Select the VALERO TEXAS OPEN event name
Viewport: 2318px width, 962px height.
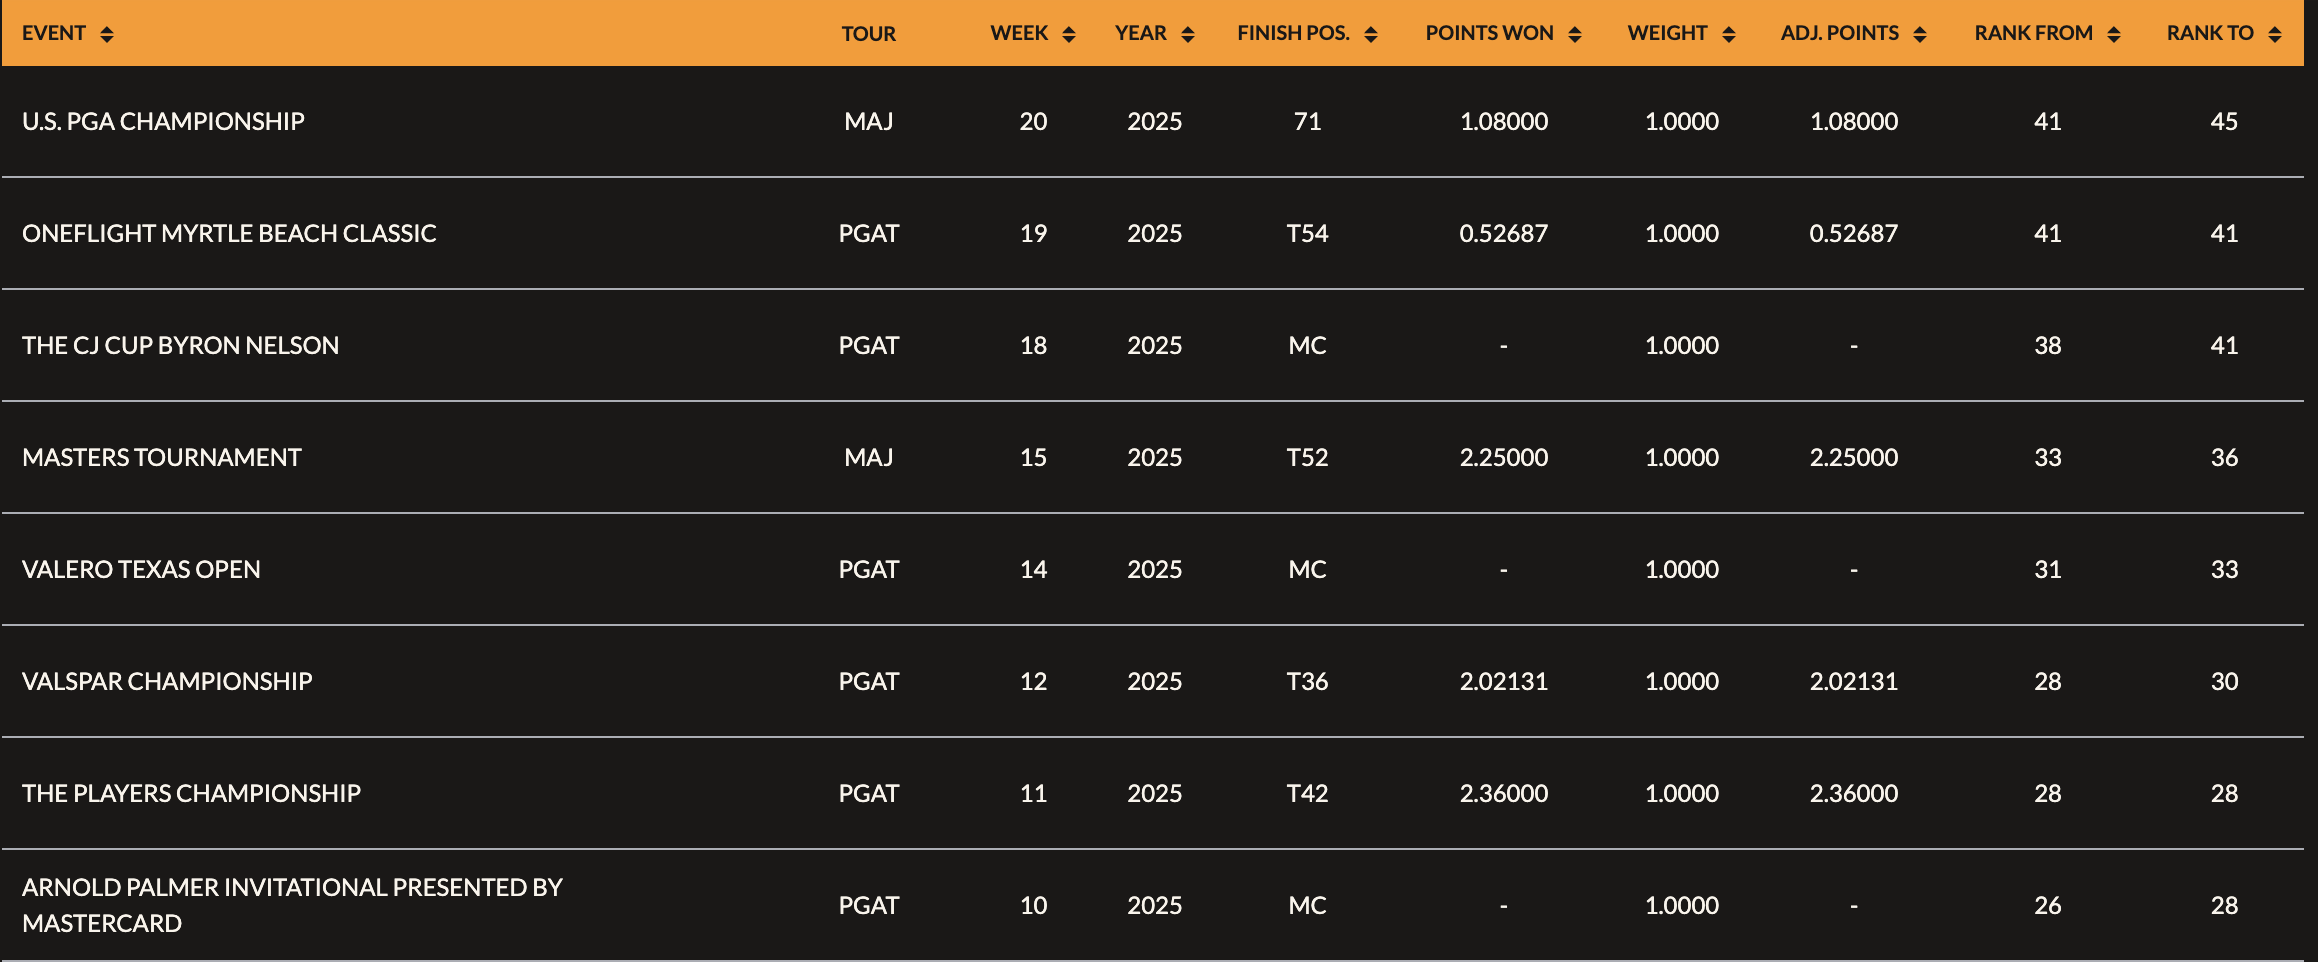coord(141,569)
